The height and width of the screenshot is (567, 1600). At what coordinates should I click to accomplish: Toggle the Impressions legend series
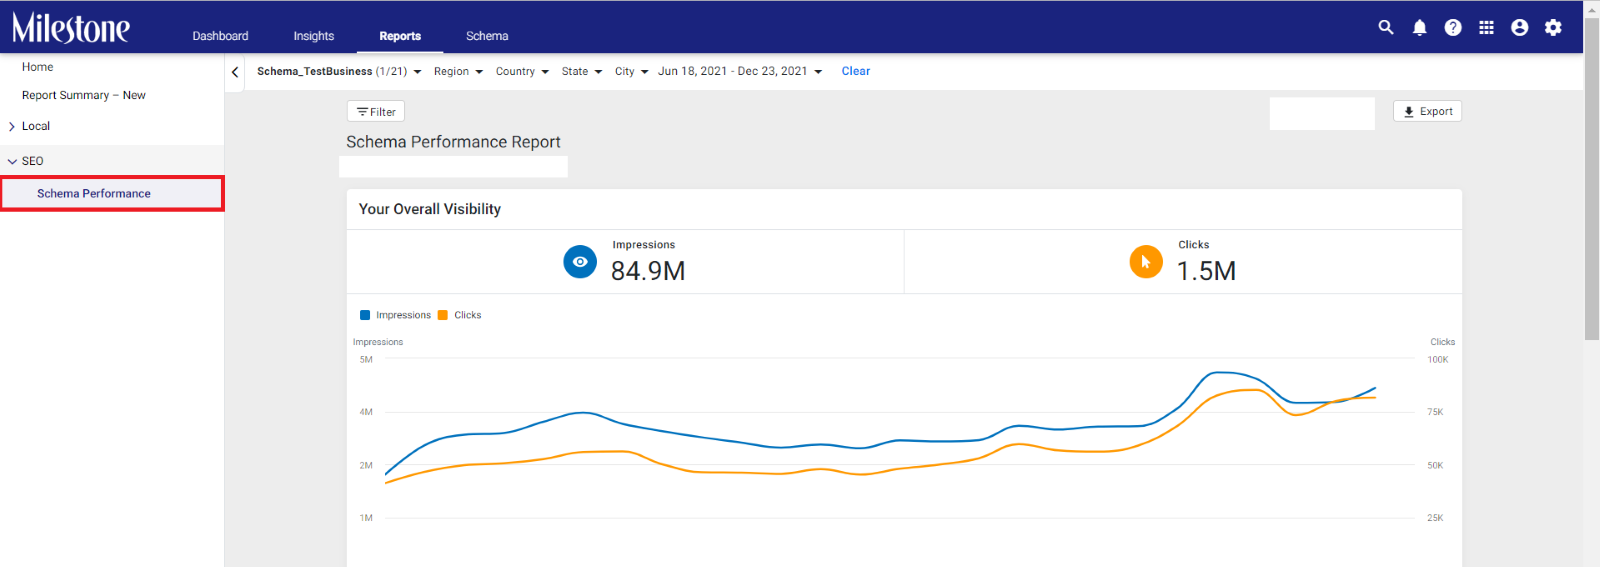pyautogui.click(x=396, y=315)
